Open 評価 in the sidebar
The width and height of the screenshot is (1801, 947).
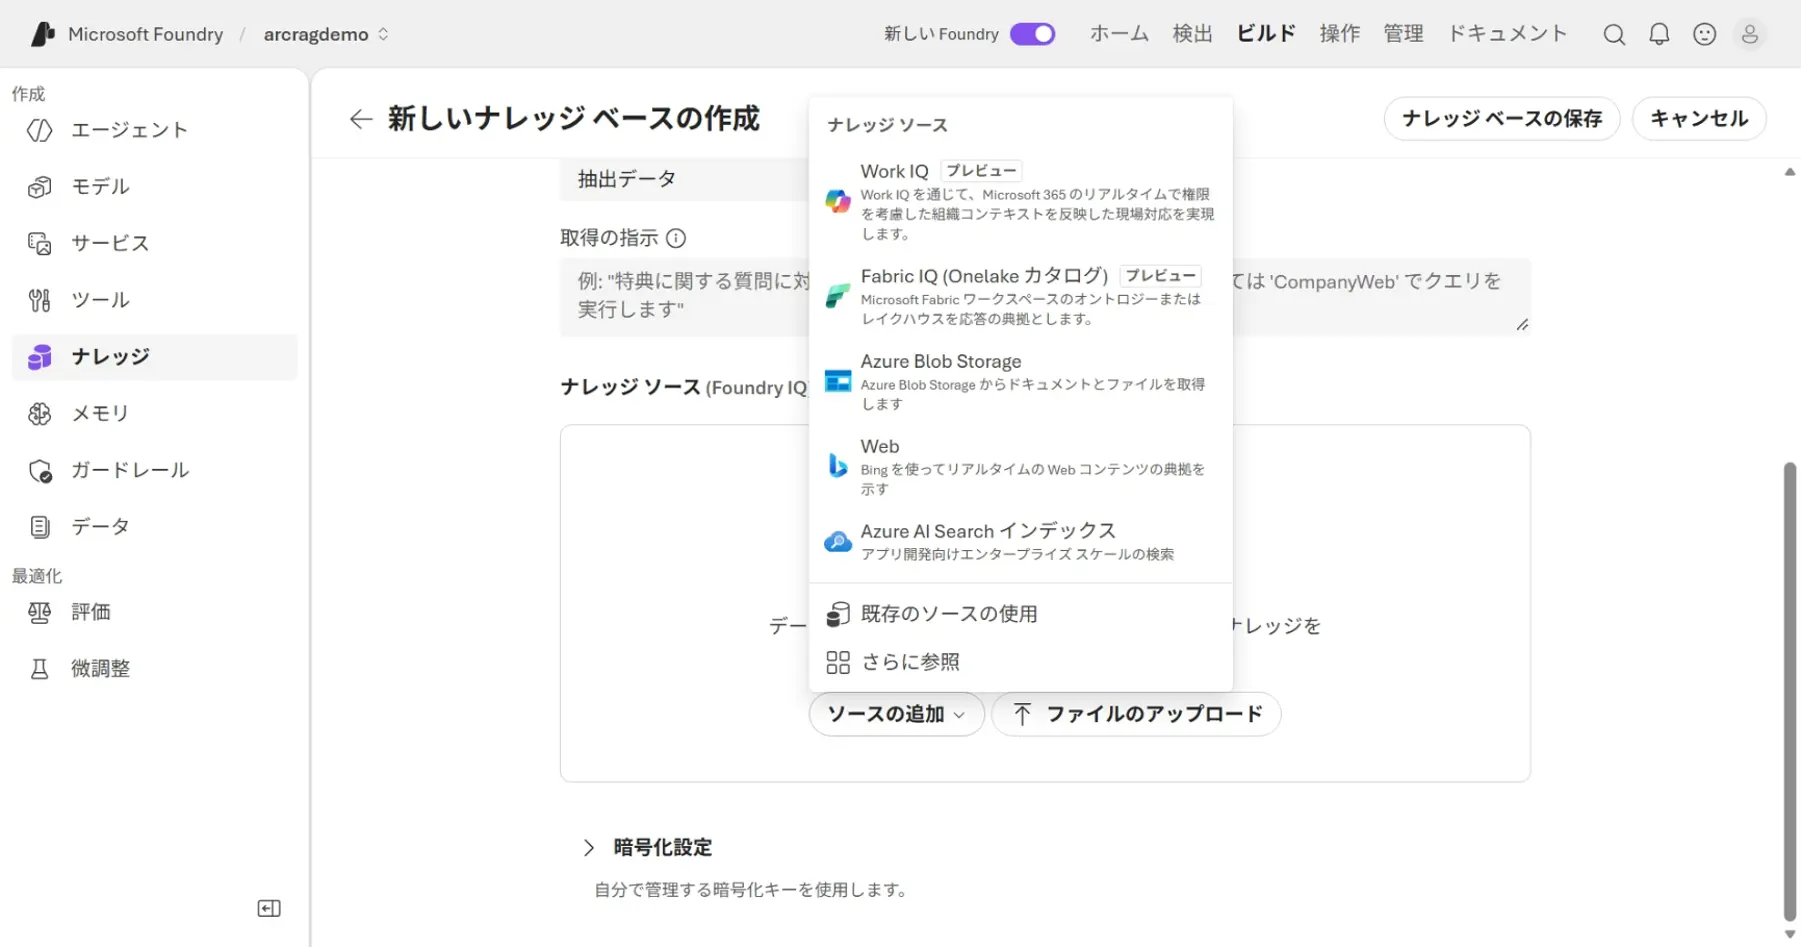point(155,612)
